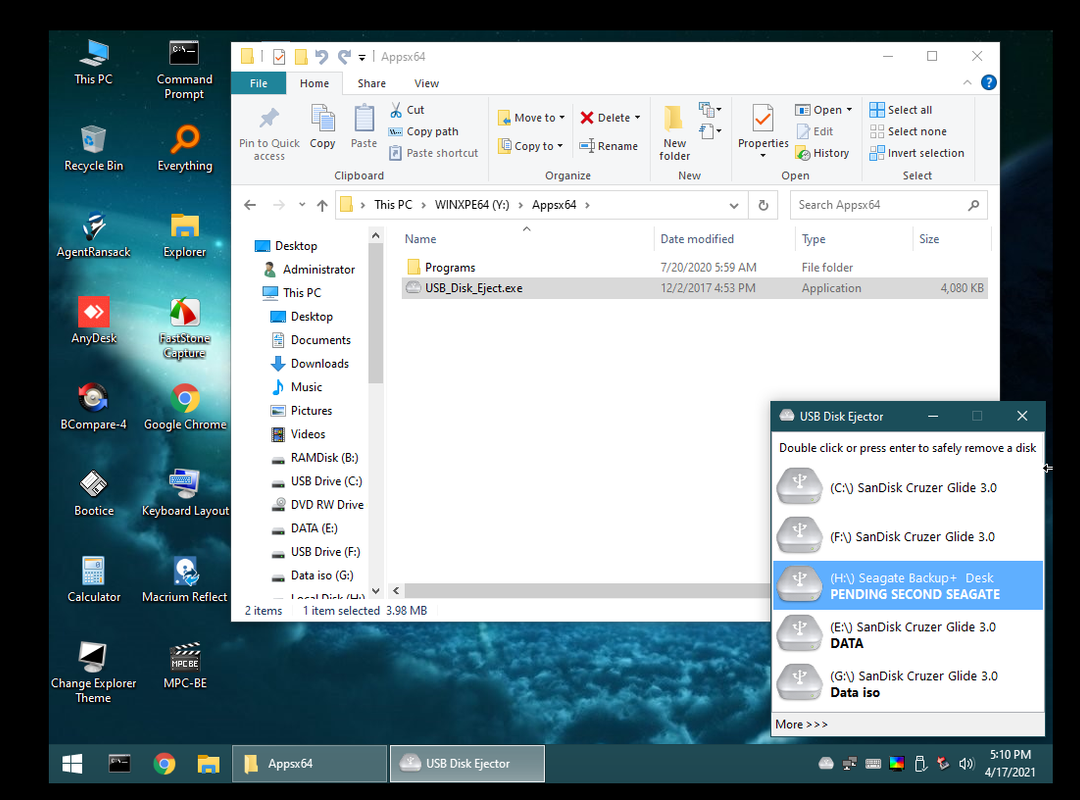Click More >>> in USB Disk Ejector
Screen dimensions: 1080x800
tap(801, 724)
